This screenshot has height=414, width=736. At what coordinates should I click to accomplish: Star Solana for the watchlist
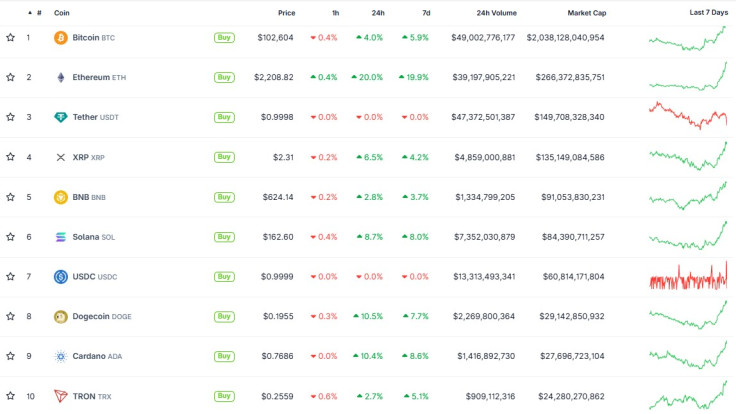click(x=10, y=237)
